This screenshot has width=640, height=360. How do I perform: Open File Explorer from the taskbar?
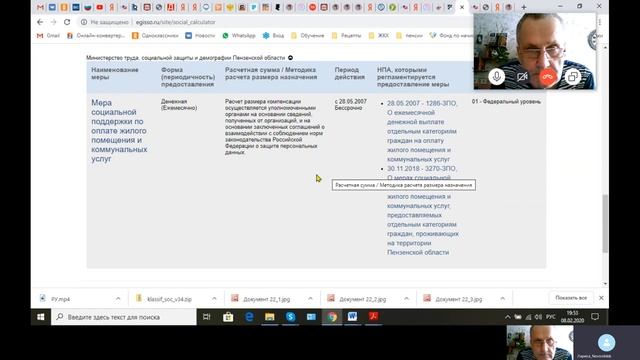click(x=270, y=317)
